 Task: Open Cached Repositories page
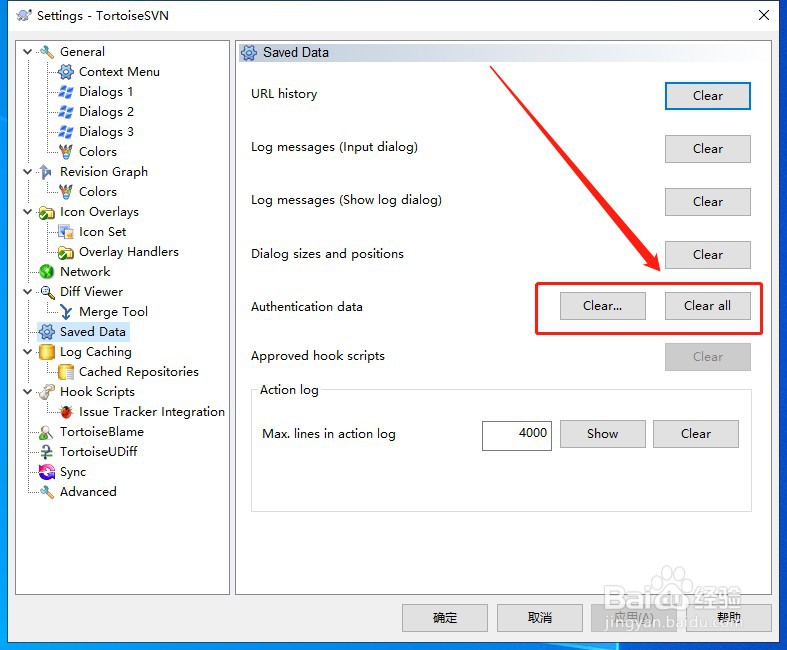click(x=139, y=372)
